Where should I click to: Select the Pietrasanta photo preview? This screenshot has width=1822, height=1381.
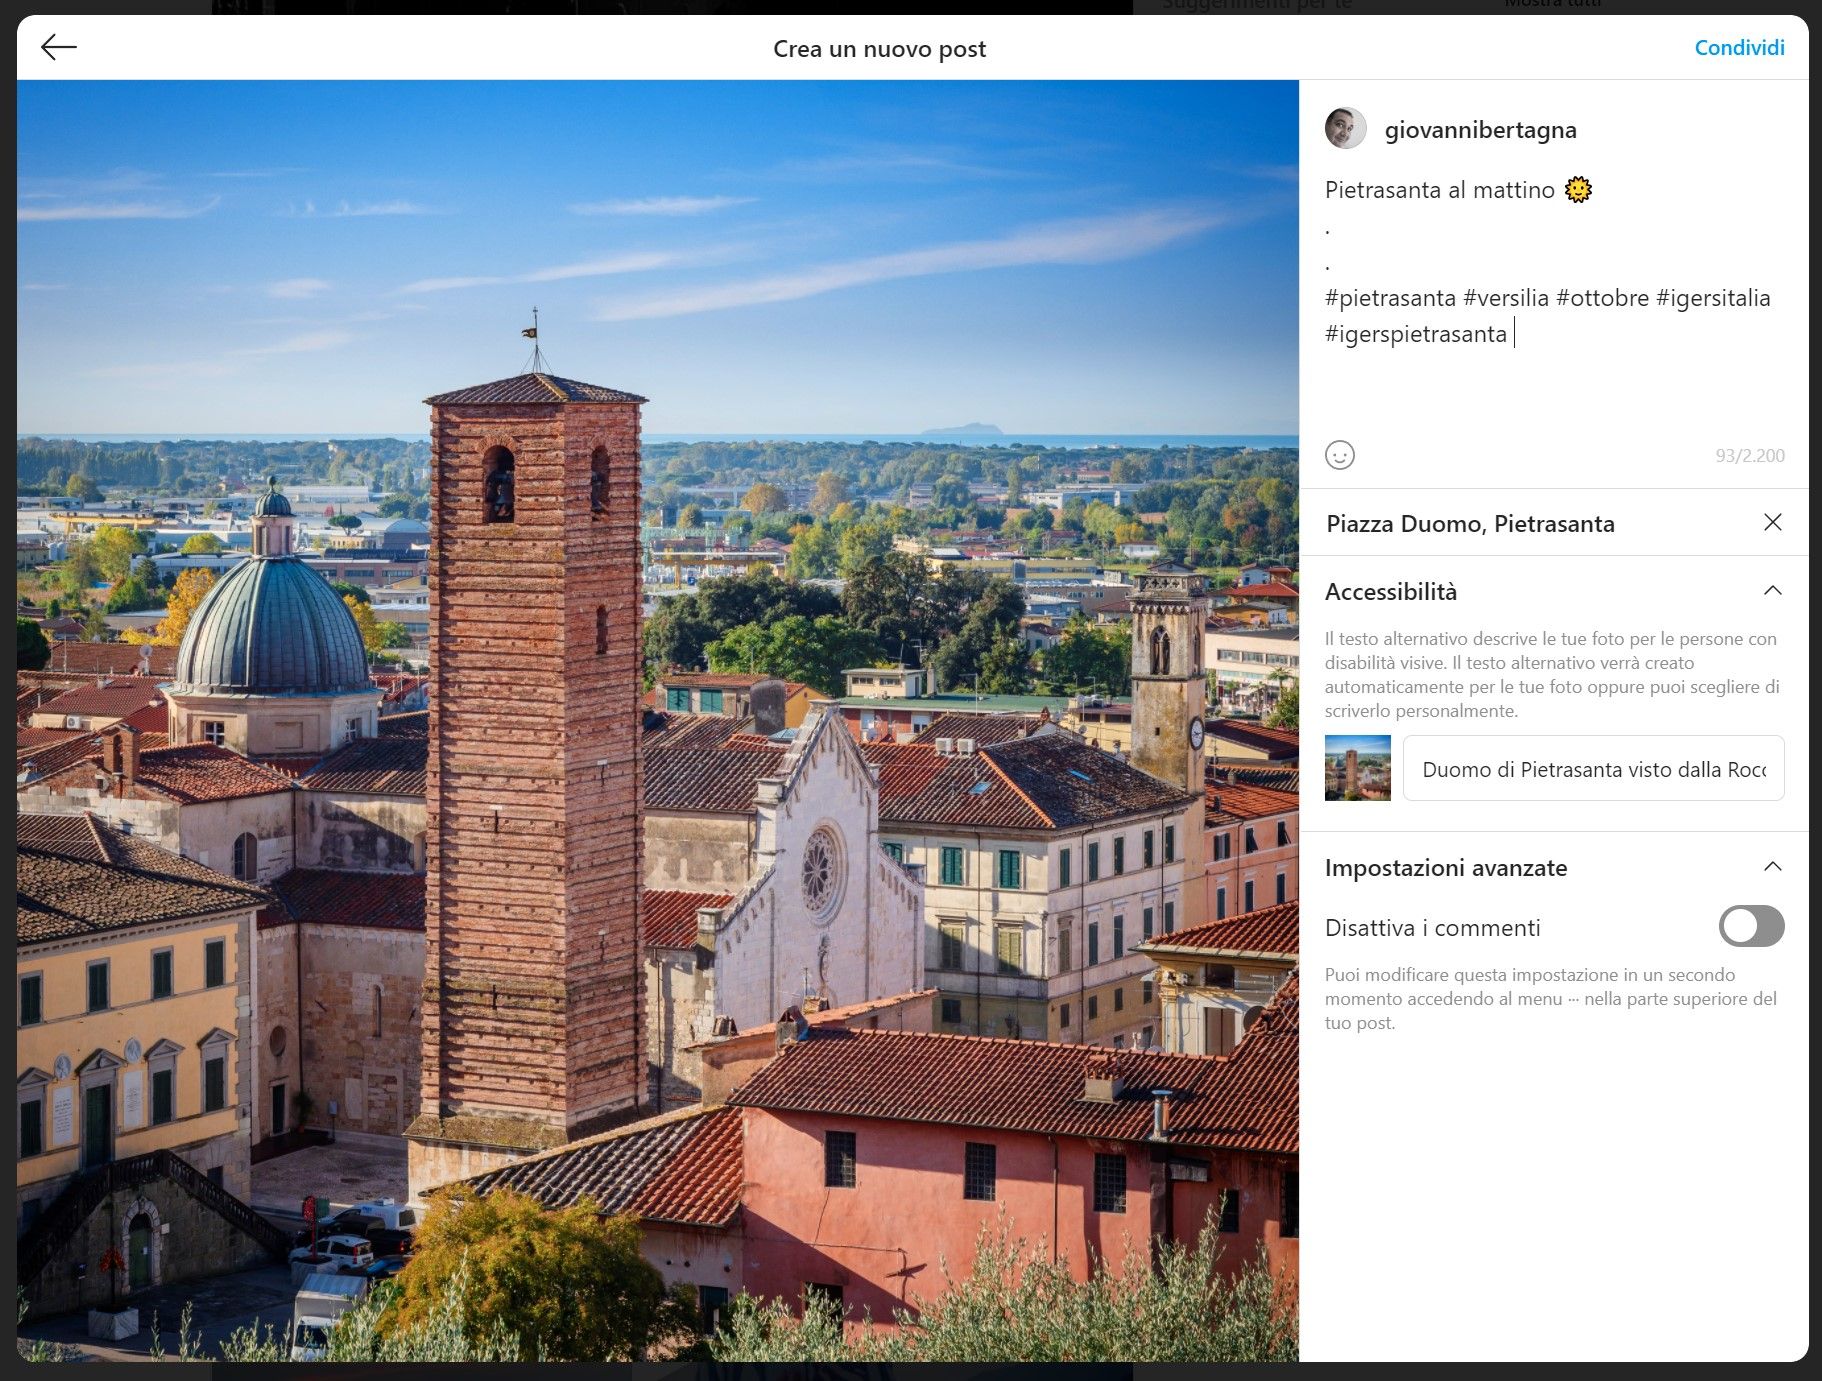[658, 720]
